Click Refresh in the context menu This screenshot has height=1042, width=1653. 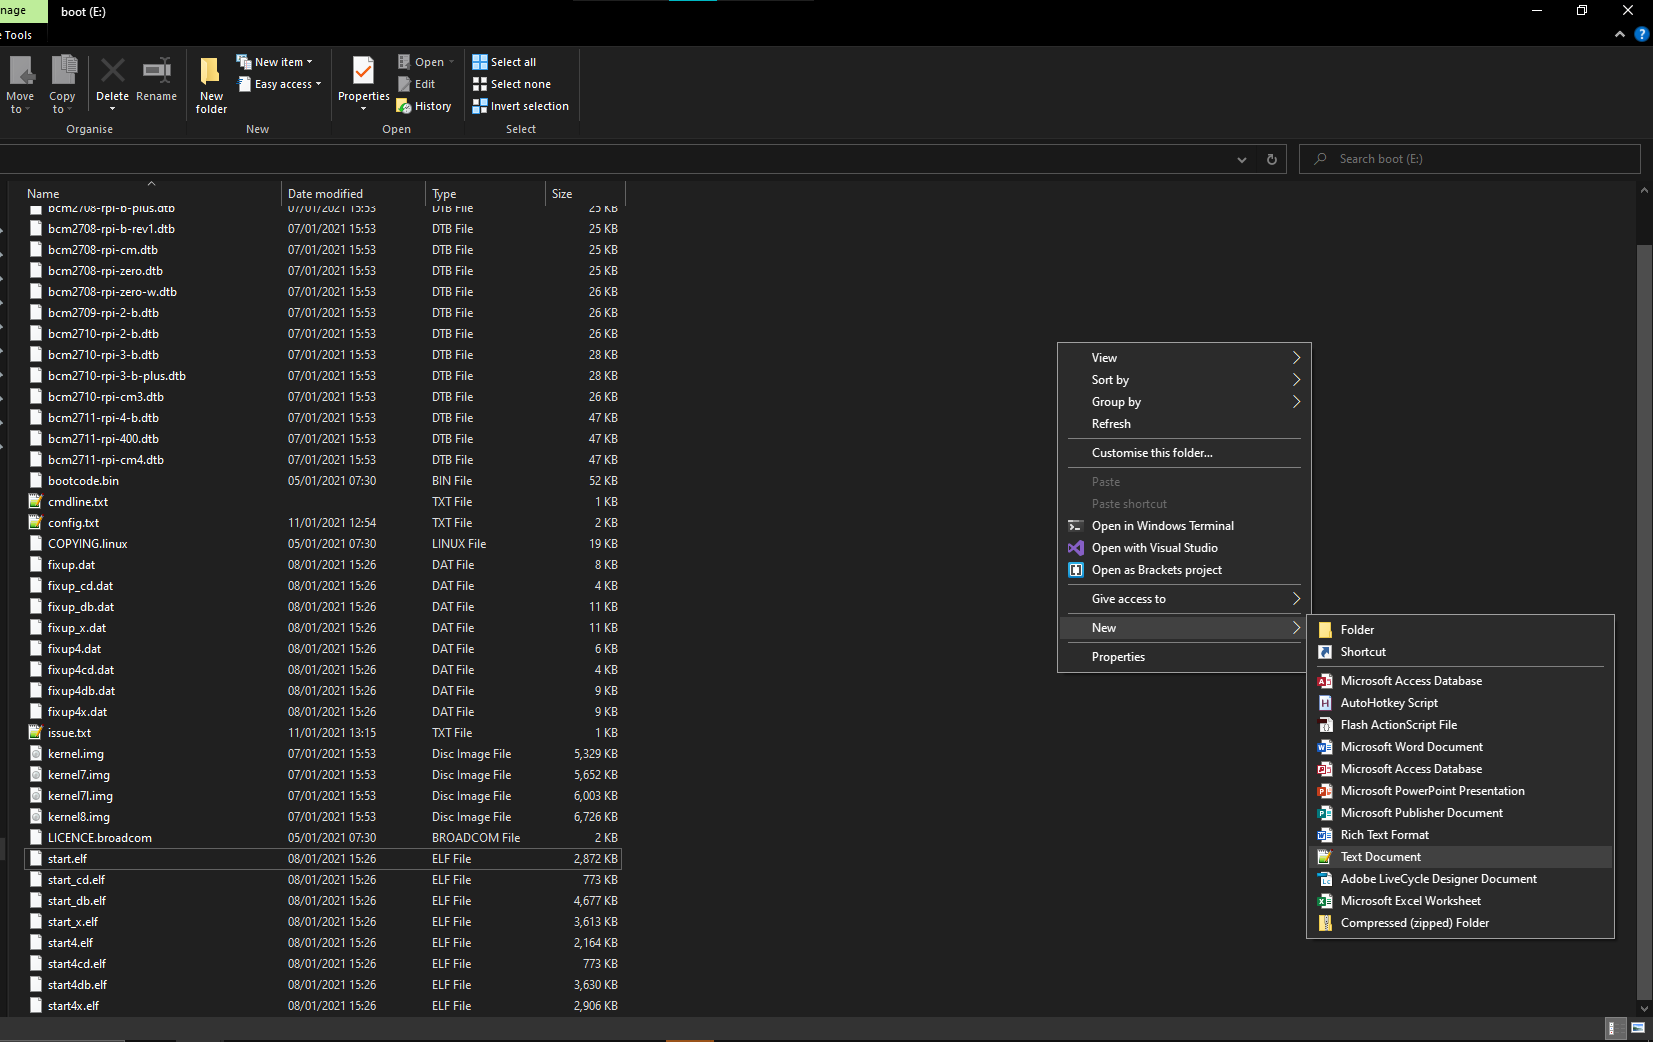pos(1183,424)
